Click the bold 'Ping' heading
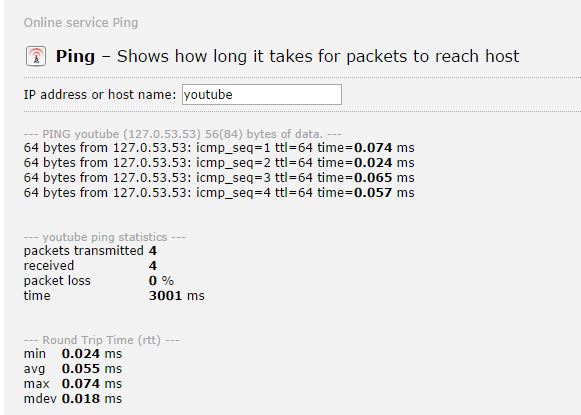Image resolution: width=581 pixels, height=415 pixels. pyautogui.click(x=75, y=56)
